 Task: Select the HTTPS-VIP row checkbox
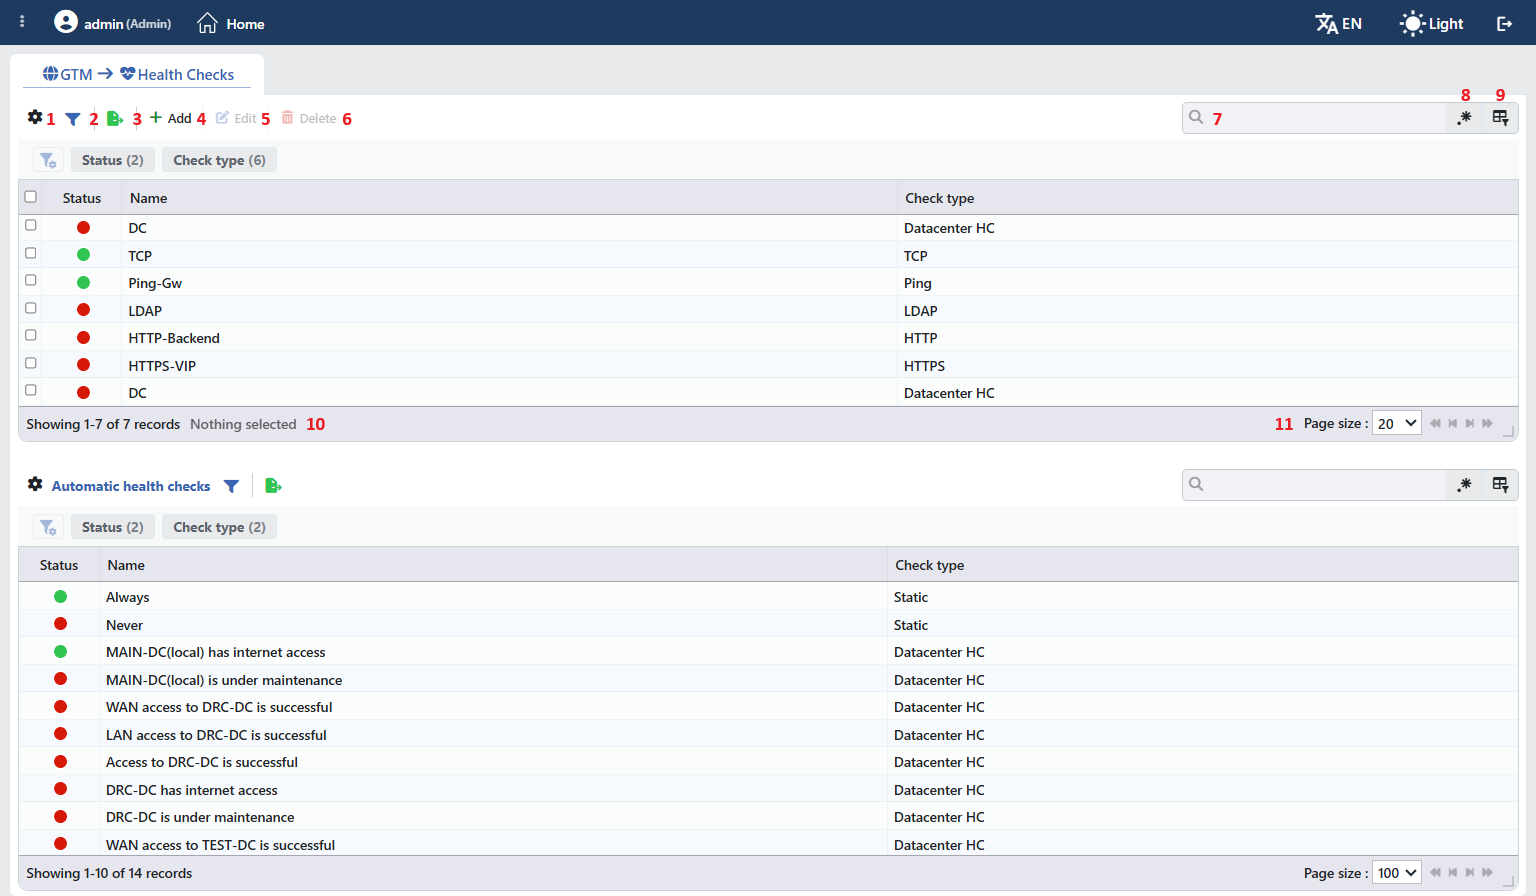[x=31, y=363]
